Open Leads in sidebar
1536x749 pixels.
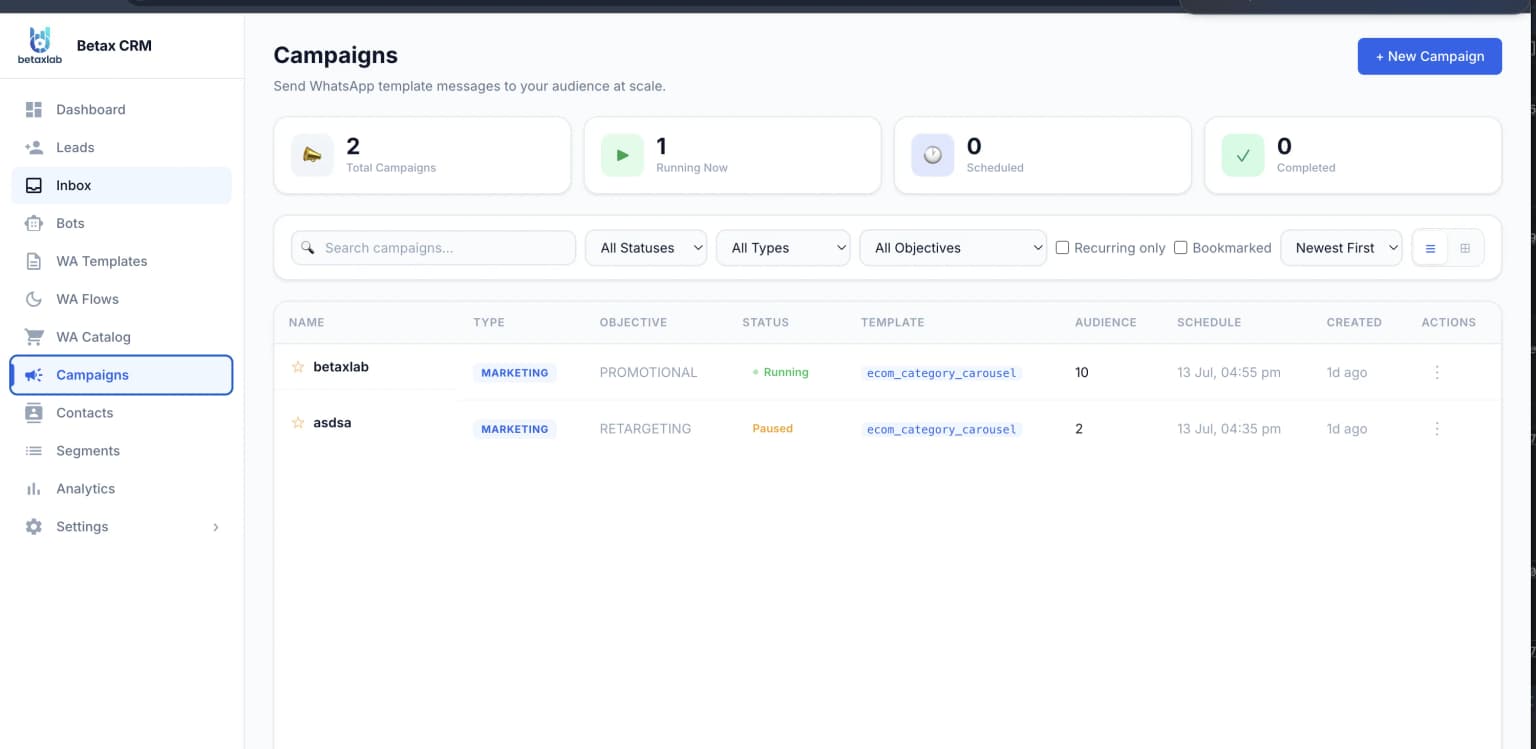coord(122,147)
